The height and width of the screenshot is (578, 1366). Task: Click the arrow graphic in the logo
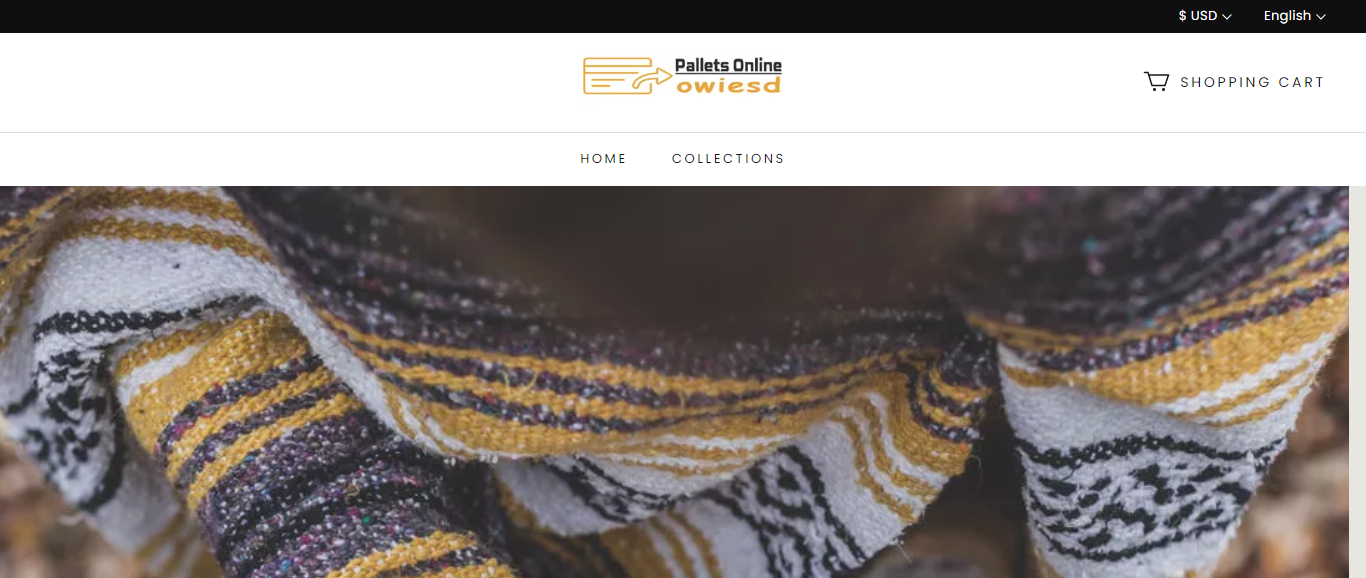(655, 77)
